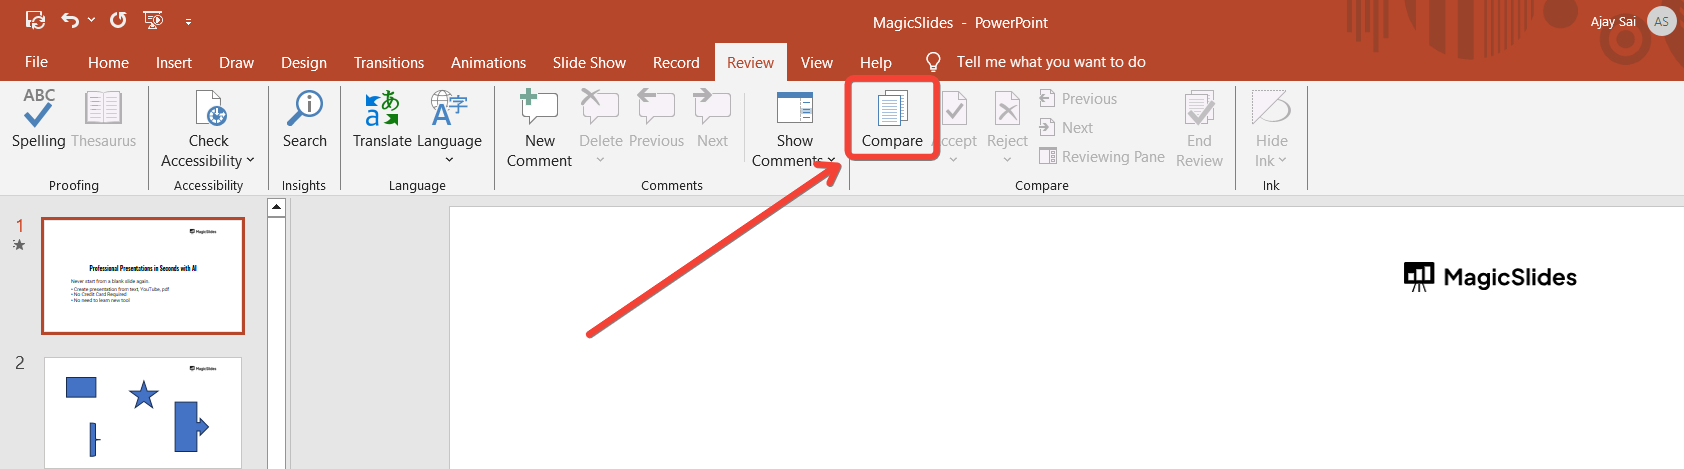Click Hide Ink icon
The image size is (1684, 469).
coord(1271,107)
